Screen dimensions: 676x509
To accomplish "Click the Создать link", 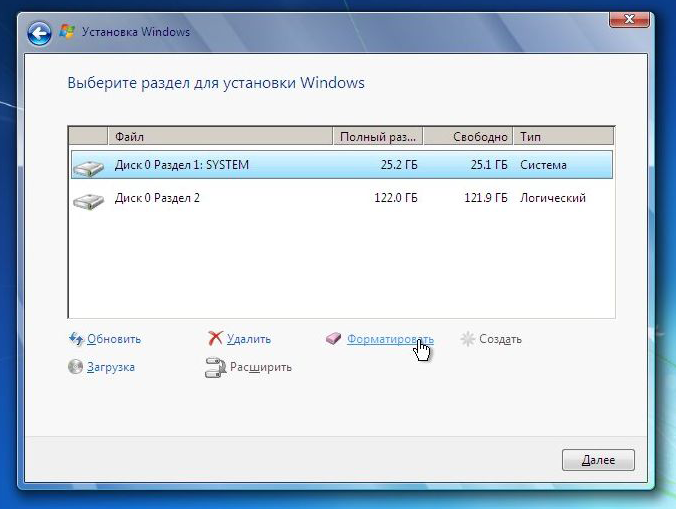I will [x=500, y=339].
